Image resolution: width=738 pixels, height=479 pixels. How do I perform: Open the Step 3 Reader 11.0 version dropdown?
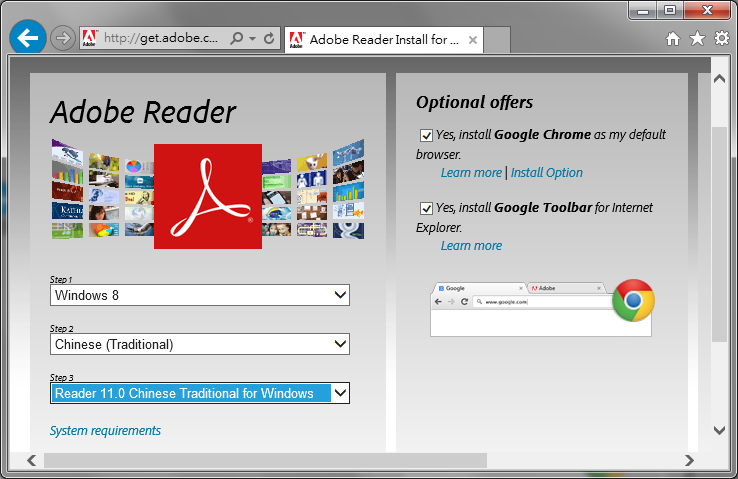[200, 393]
